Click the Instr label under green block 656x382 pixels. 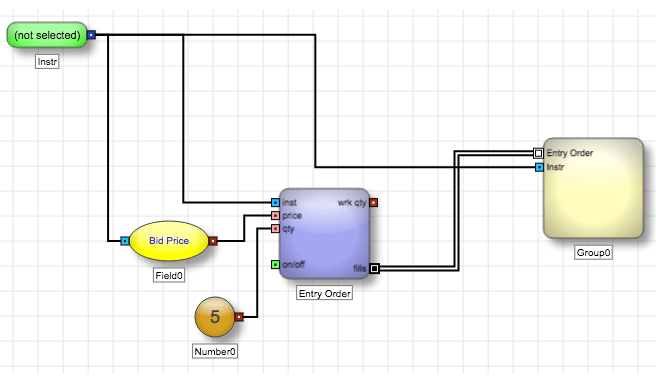(x=47, y=62)
